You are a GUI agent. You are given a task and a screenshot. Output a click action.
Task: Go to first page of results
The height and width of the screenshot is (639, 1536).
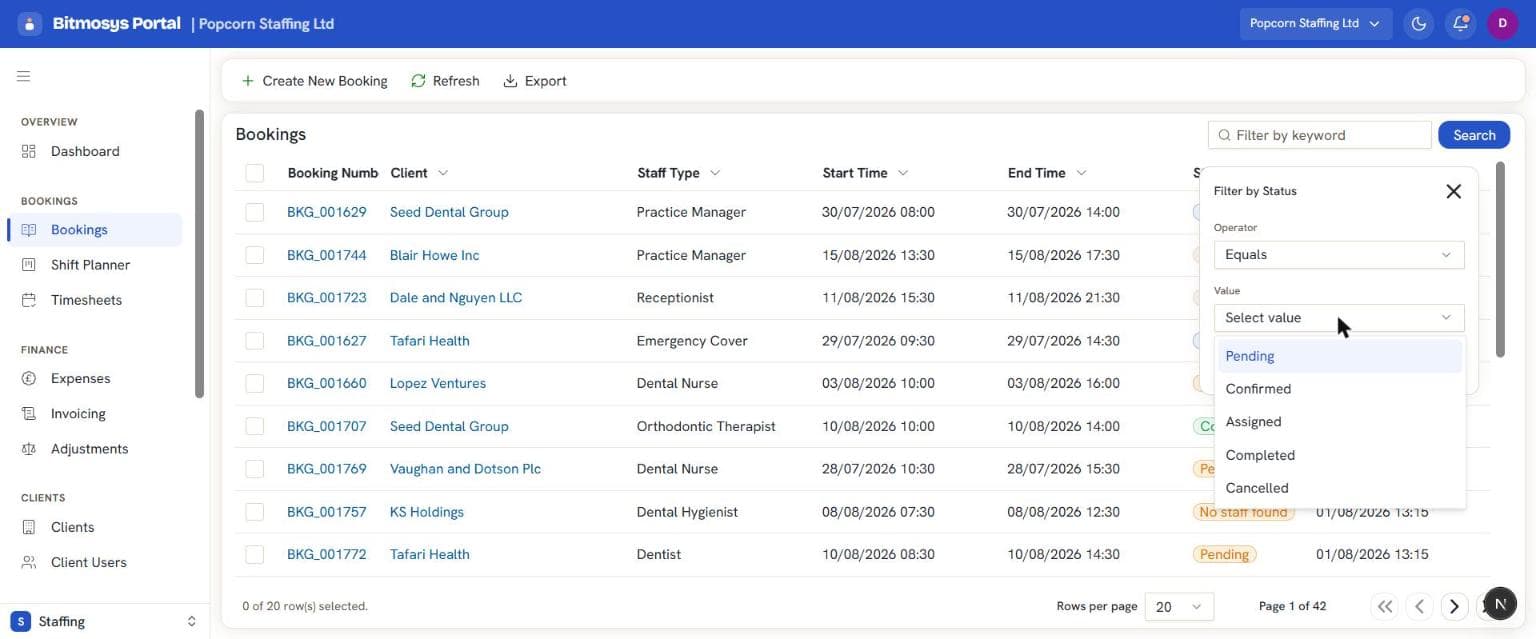tap(1385, 606)
